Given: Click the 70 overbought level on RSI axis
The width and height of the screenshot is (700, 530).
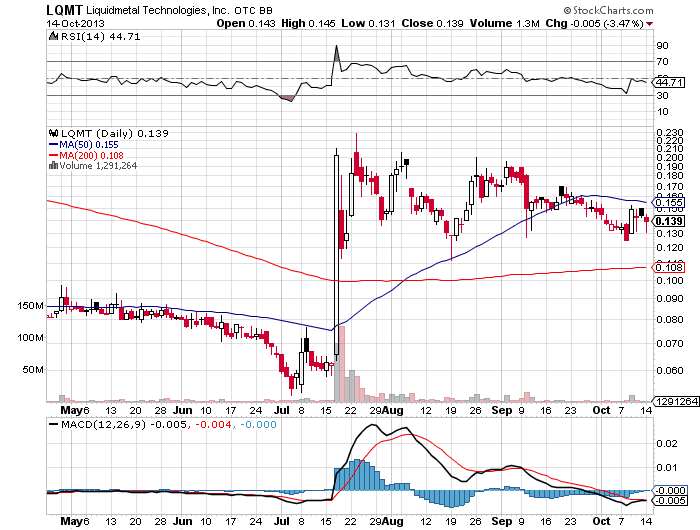Looking at the screenshot, I should click(662, 62).
